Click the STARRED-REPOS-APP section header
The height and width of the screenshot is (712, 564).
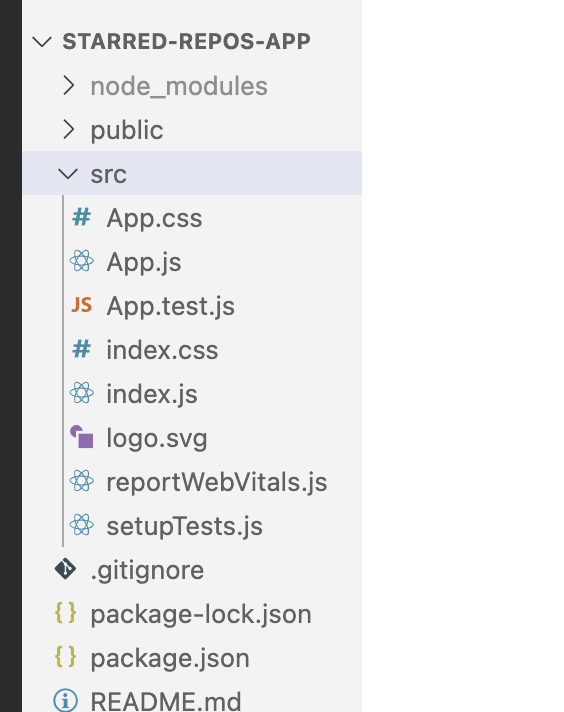point(186,41)
